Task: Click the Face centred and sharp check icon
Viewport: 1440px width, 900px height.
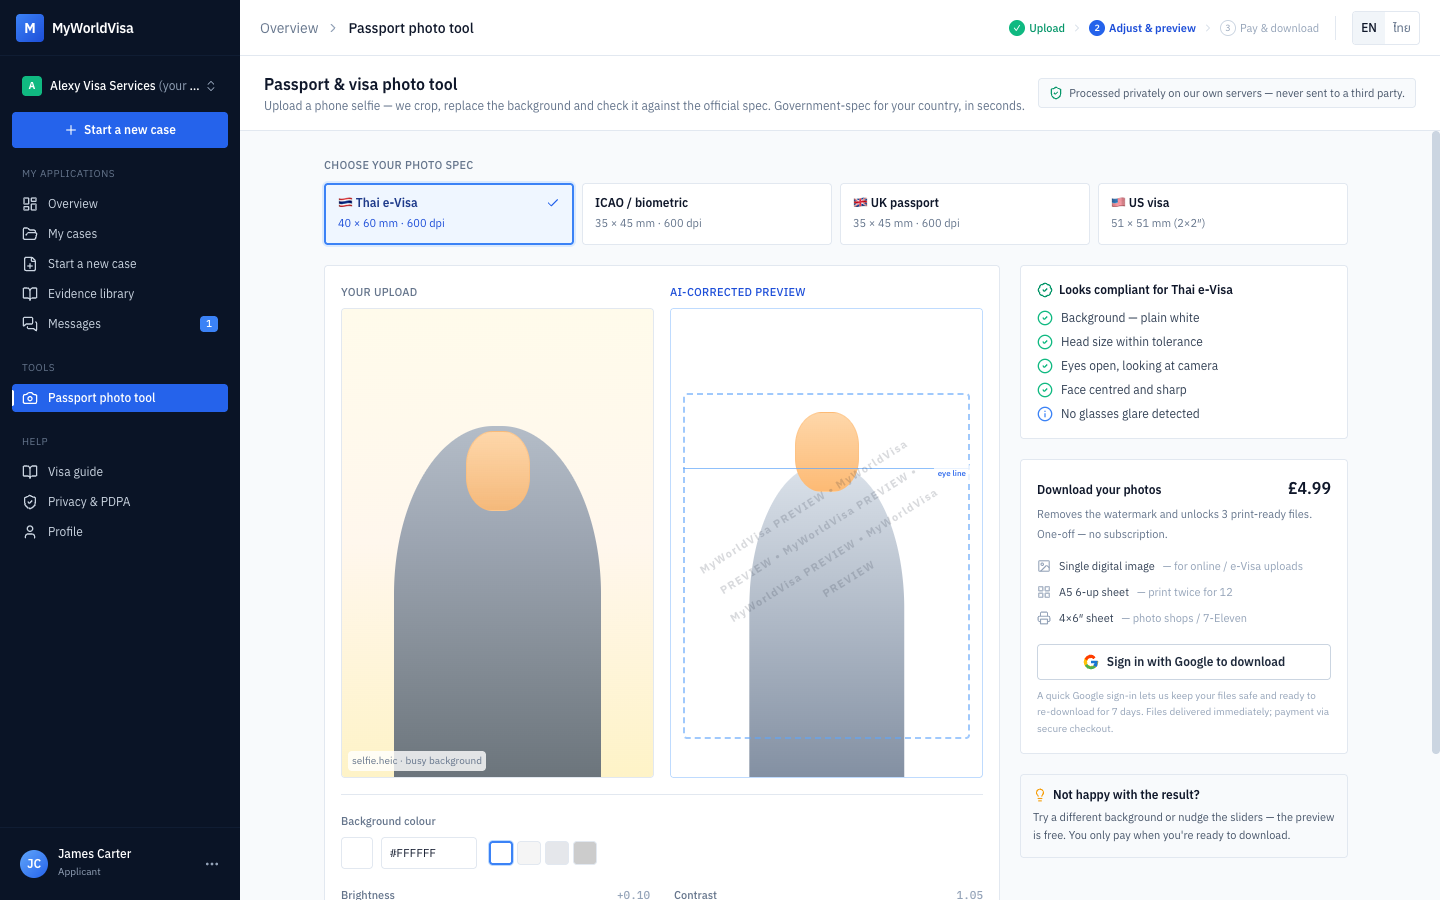Action: pyautogui.click(x=1045, y=390)
